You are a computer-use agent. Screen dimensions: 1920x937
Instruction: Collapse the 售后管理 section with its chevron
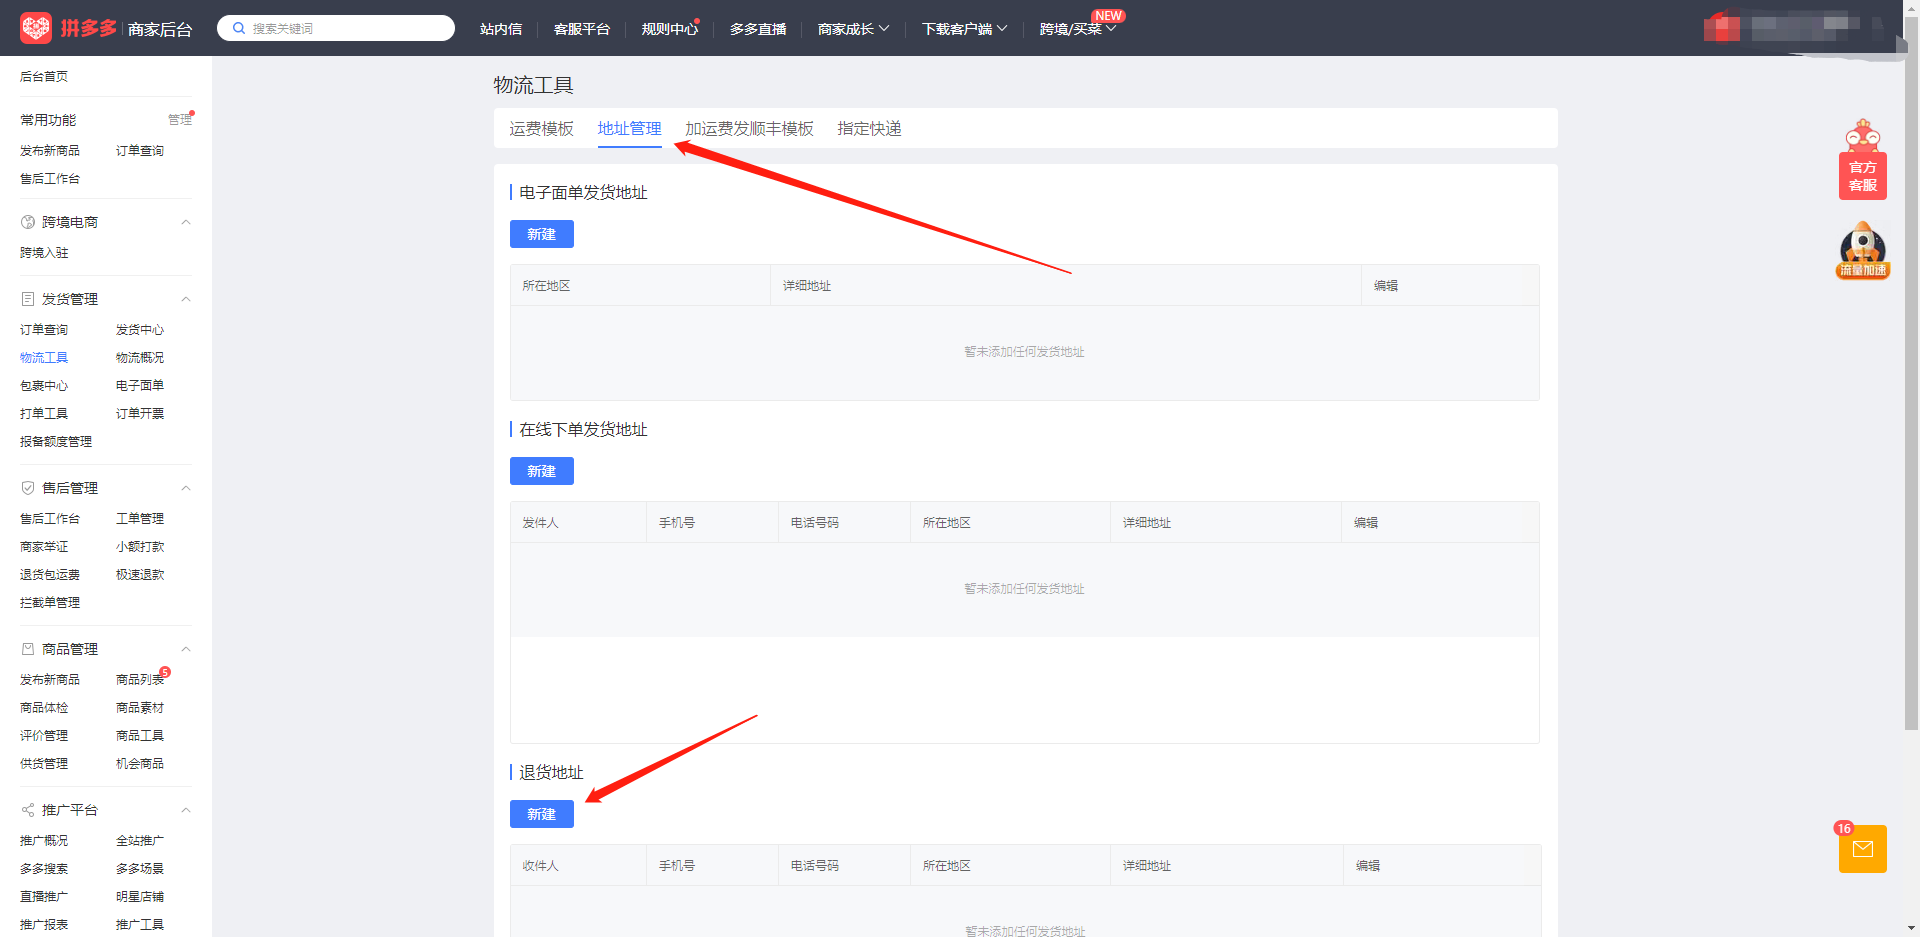pyautogui.click(x=186, y=488)
